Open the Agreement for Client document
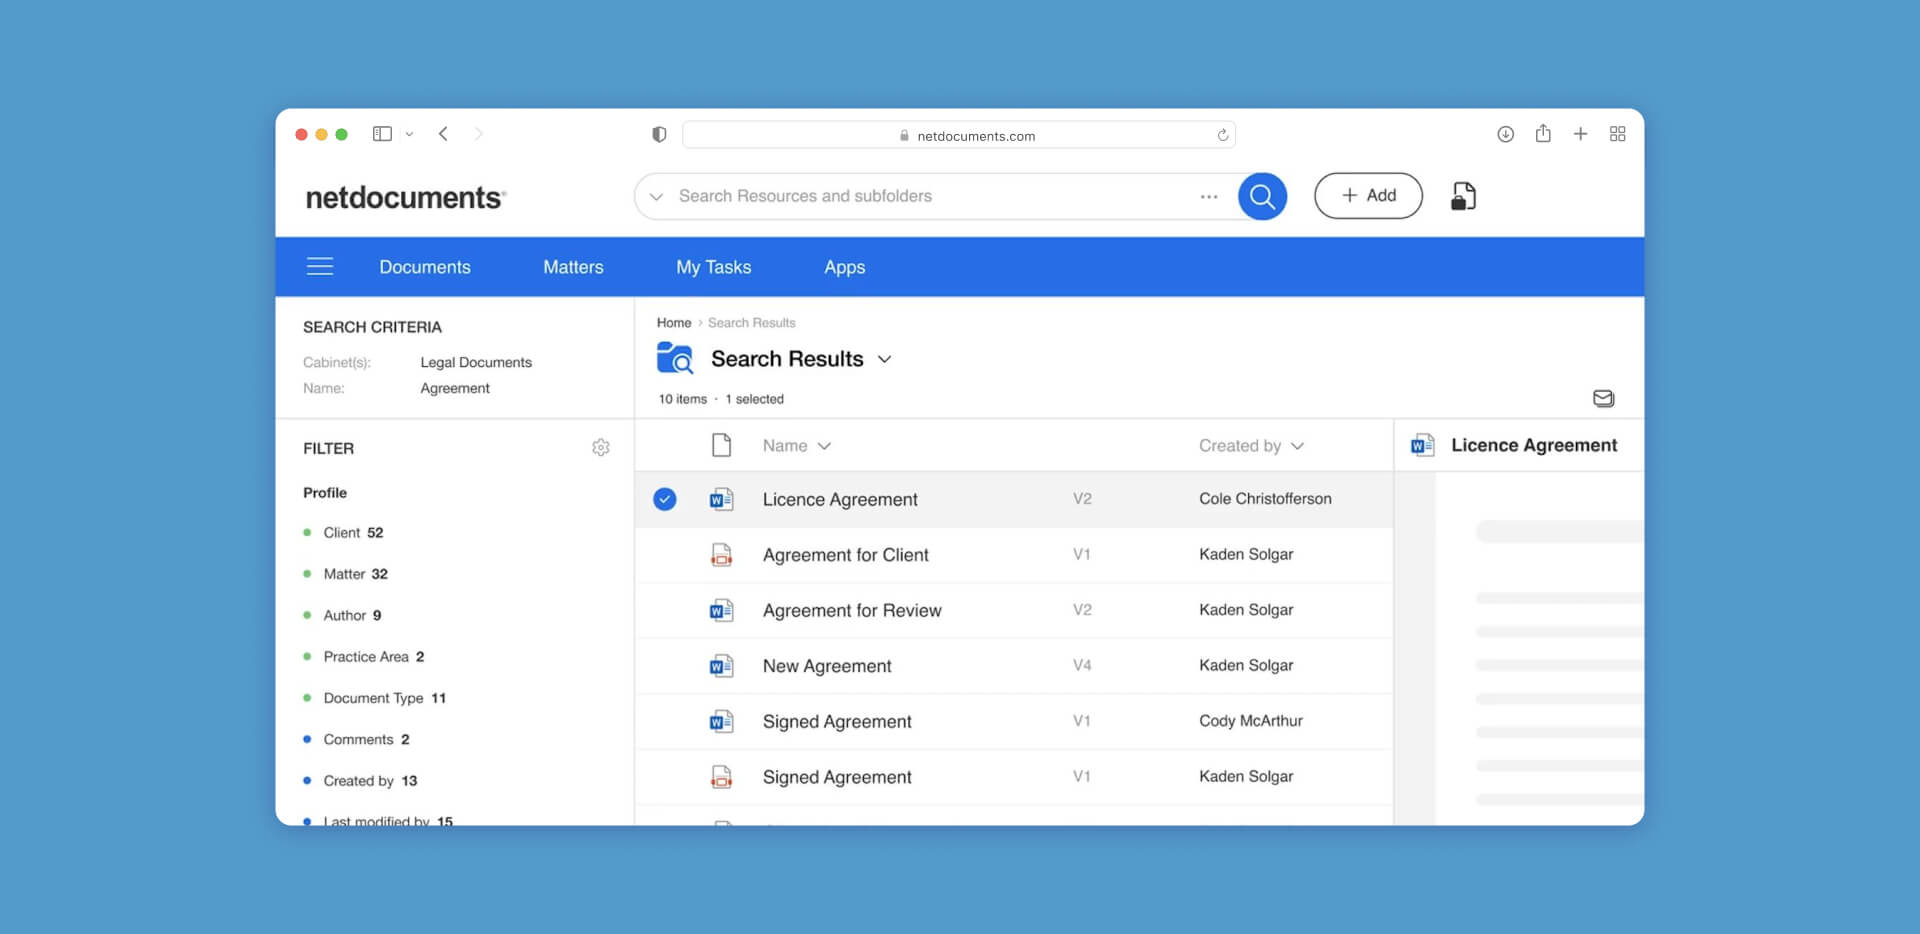1920x934 pixels. (845, 555)
